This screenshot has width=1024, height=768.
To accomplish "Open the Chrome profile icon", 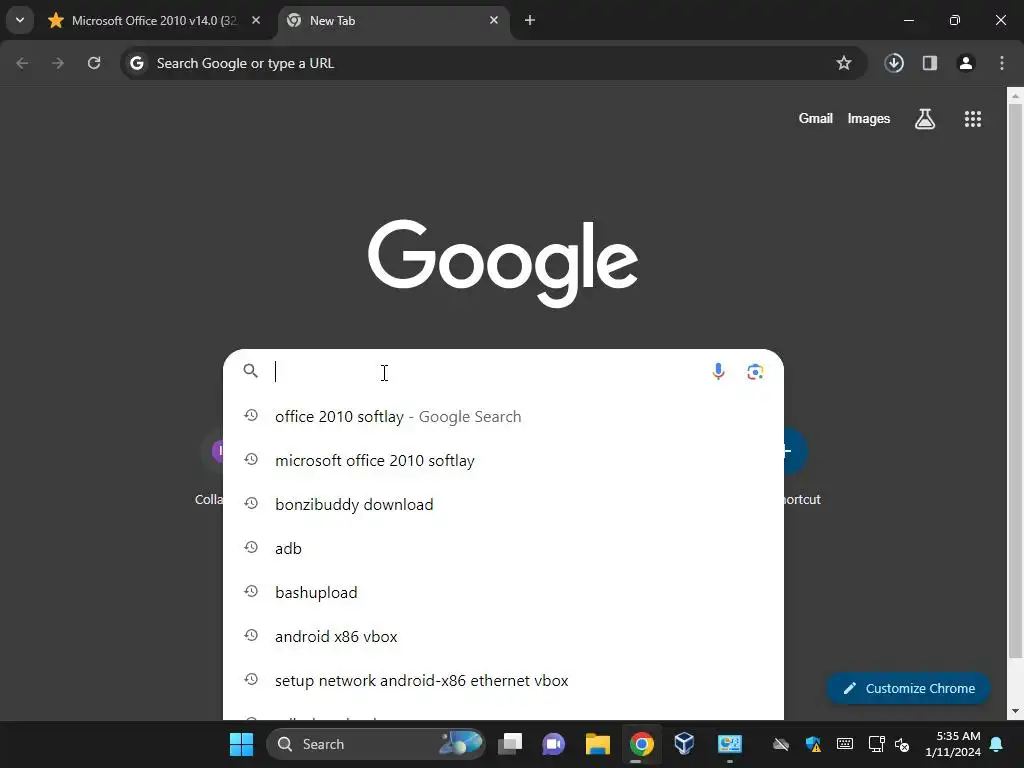I will click(x=966, y=63).
